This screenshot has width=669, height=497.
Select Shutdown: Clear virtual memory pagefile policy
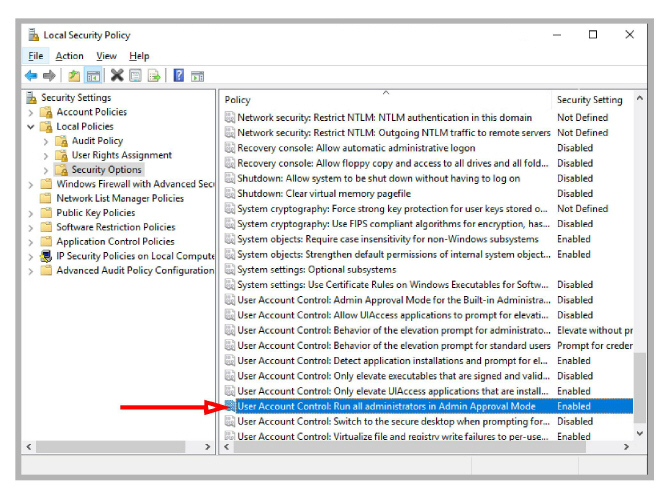(323, 193)
